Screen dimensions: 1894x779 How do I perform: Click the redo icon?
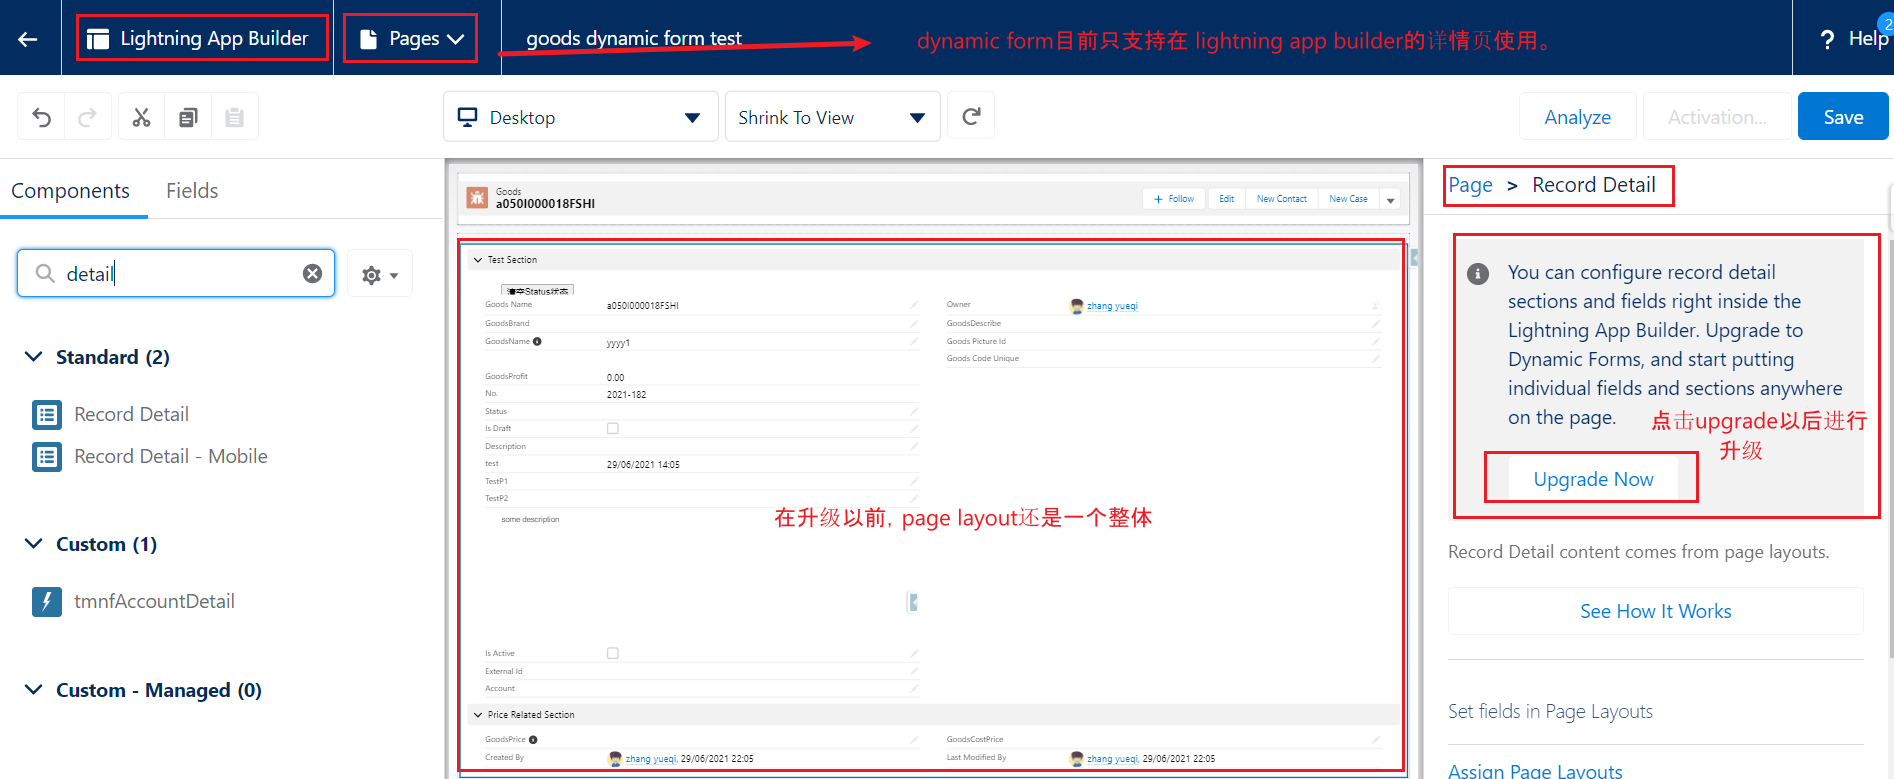click(x=88, y=117)
